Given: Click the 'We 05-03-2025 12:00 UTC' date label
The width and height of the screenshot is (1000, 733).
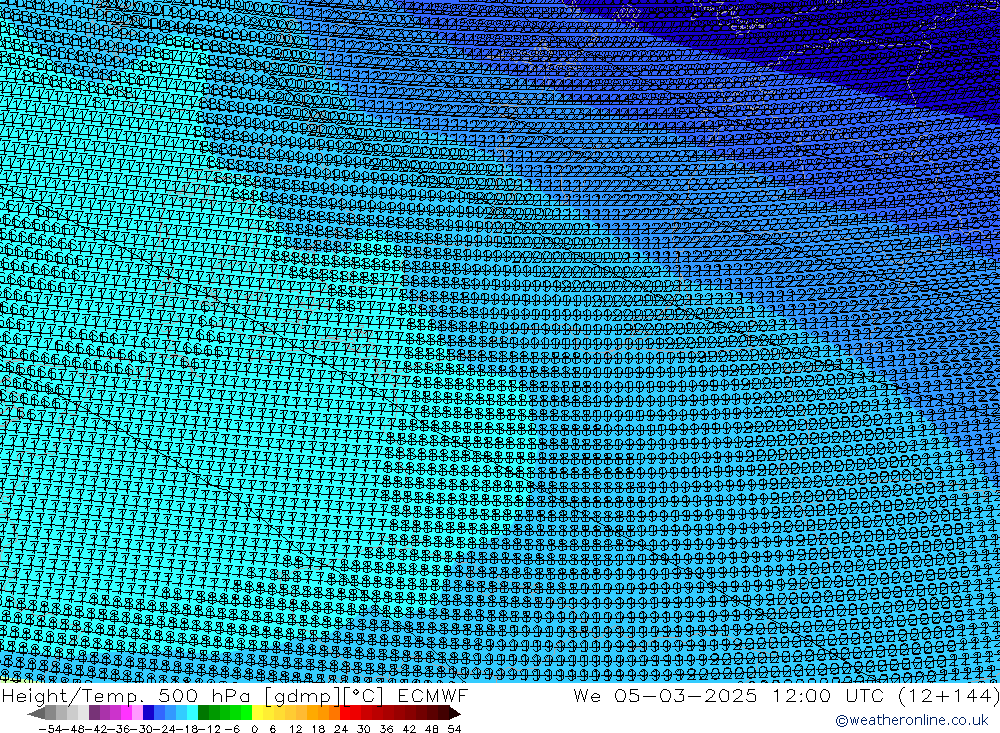Looking at the screenshot, I should (730, 695).
